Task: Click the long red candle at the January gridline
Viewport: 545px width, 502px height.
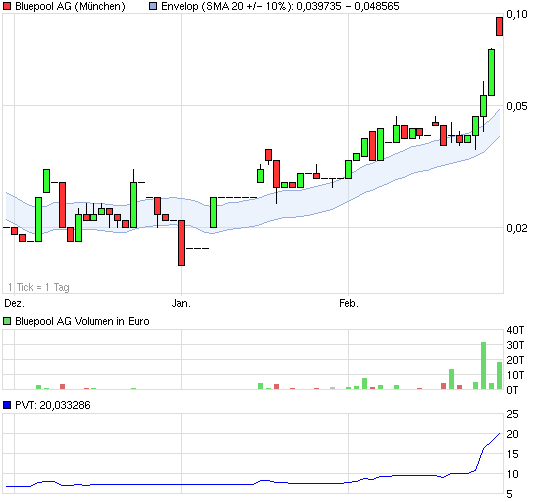Action: (181, 243)
